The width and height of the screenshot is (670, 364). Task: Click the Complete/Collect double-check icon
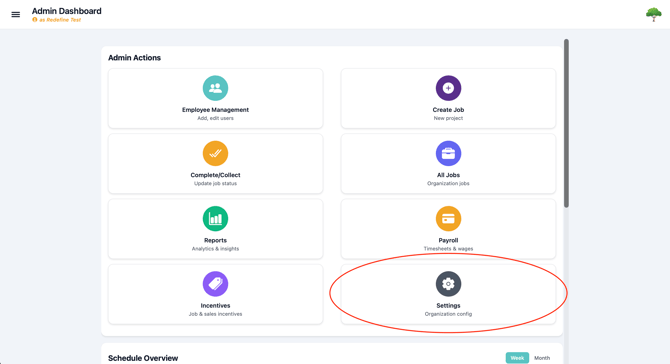215,153
